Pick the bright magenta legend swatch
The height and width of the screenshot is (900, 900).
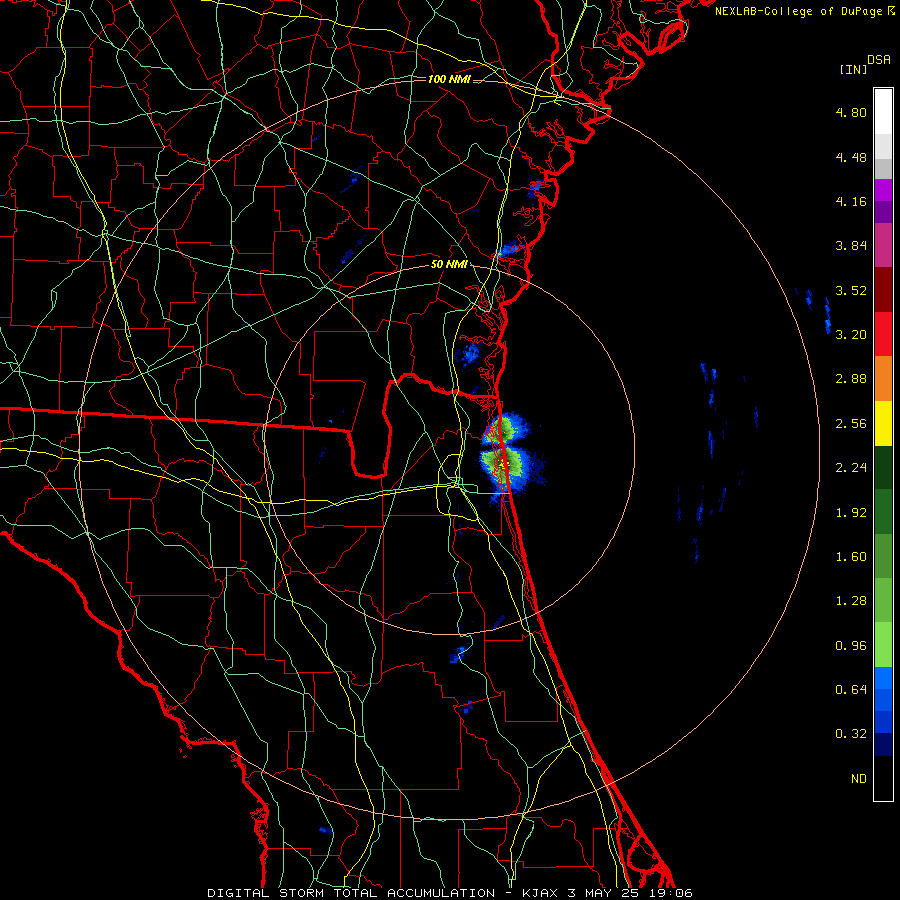883,190
